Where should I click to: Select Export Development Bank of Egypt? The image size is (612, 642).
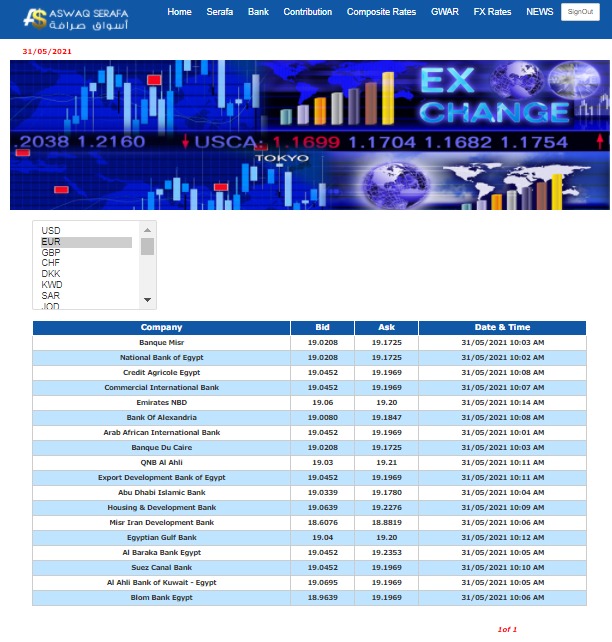pos(161,478)
